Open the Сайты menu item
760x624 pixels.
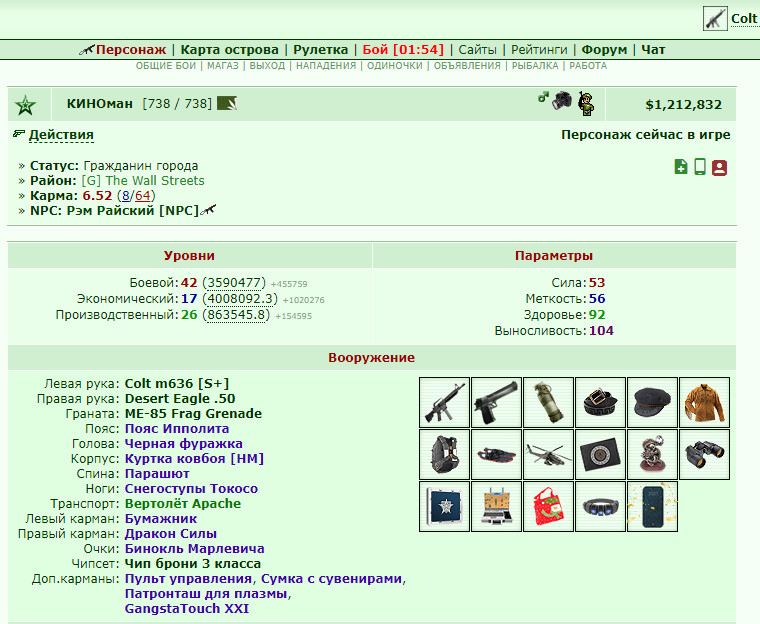coord(478,49)
